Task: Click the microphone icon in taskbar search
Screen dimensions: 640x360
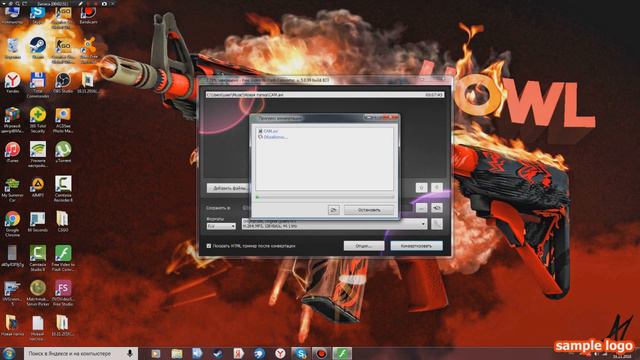Action: pyautogui.click(x=130, y=353)
